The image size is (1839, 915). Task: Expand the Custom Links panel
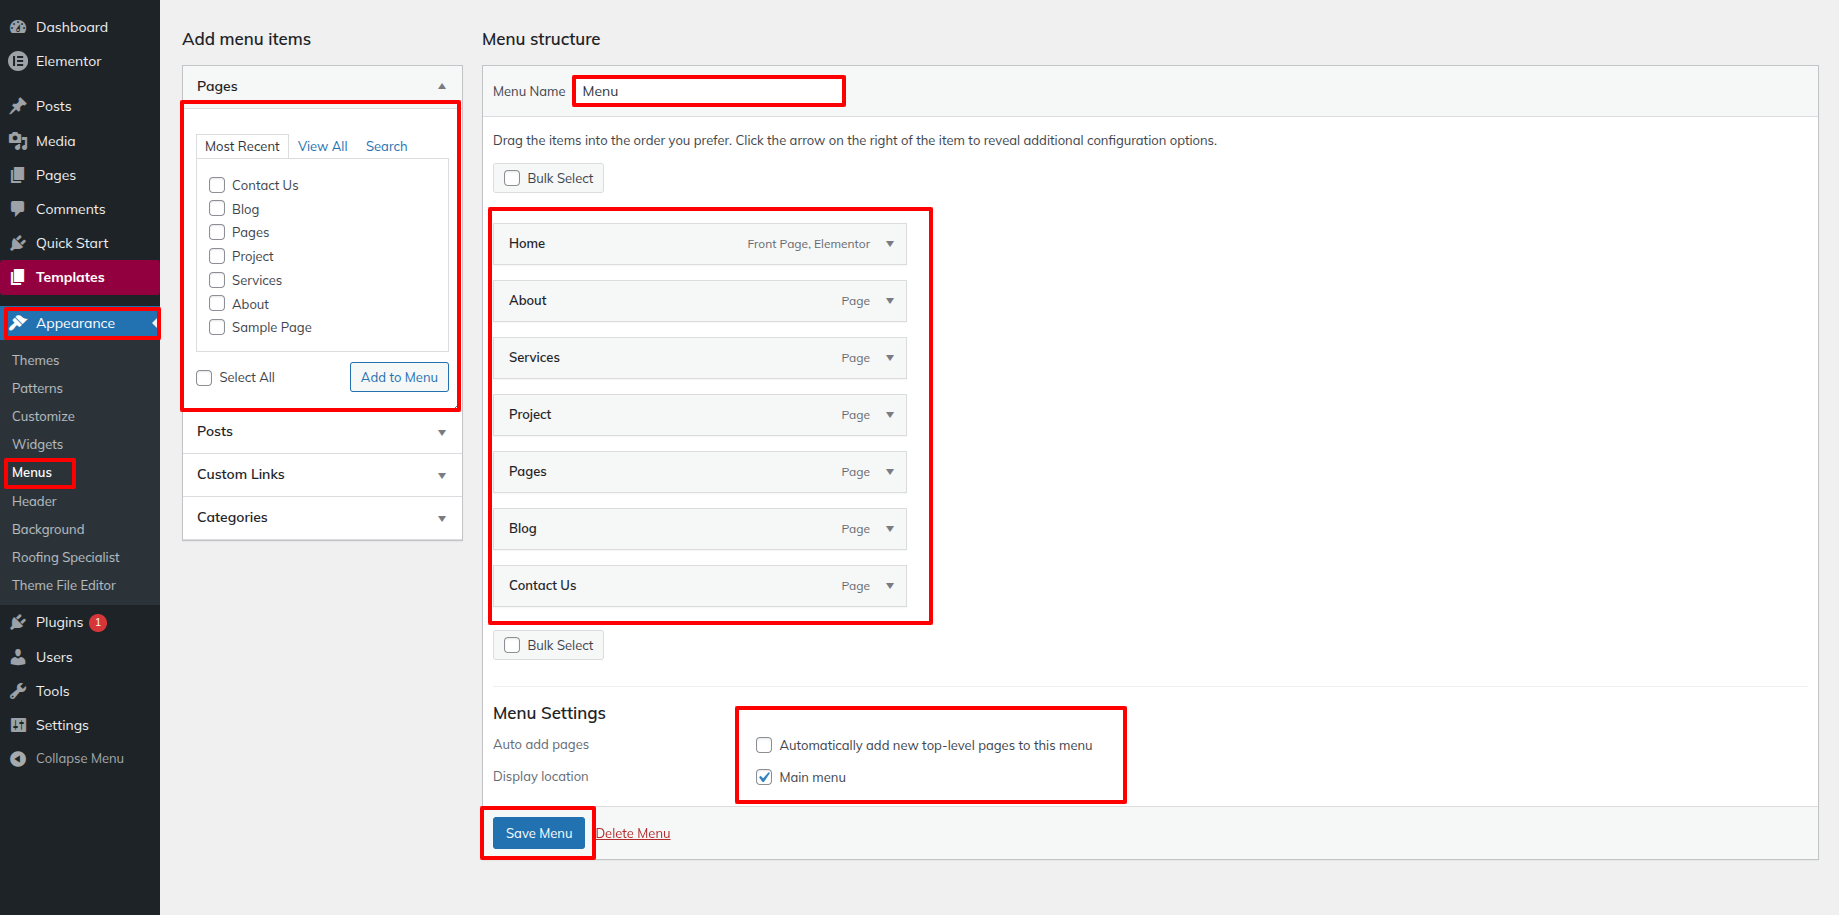pyautogui.click(x=441, y=475)
